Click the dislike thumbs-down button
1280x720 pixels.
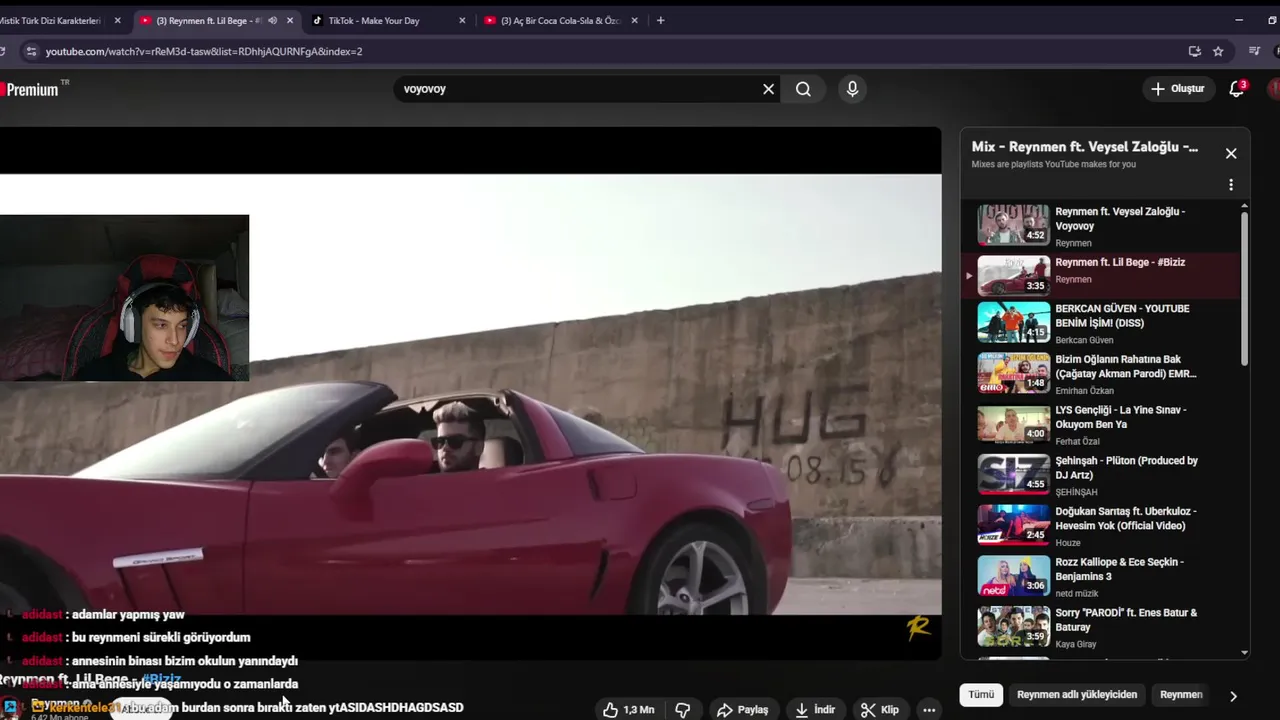click(x=683, y=710)
